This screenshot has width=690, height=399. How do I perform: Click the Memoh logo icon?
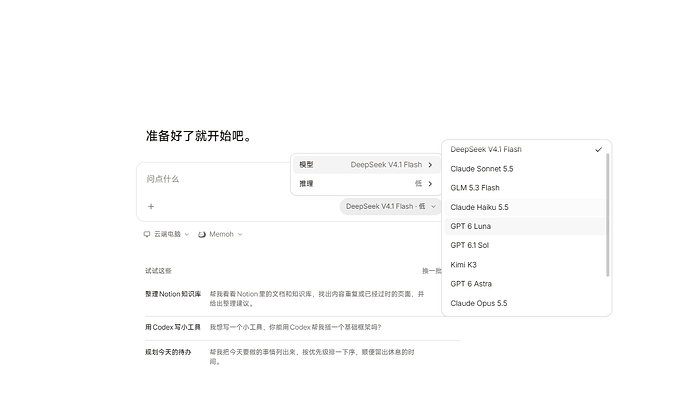[x=202, y=234]
